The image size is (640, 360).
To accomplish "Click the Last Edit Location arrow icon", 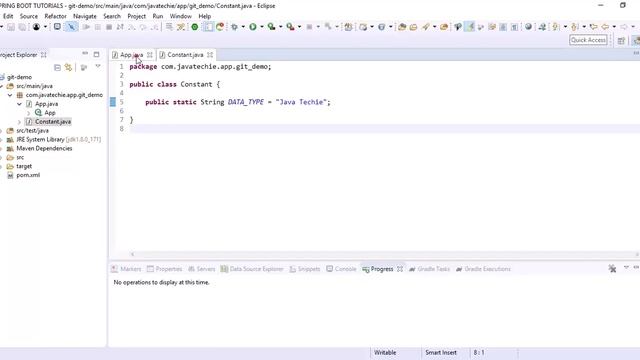I will coord(594,27).
